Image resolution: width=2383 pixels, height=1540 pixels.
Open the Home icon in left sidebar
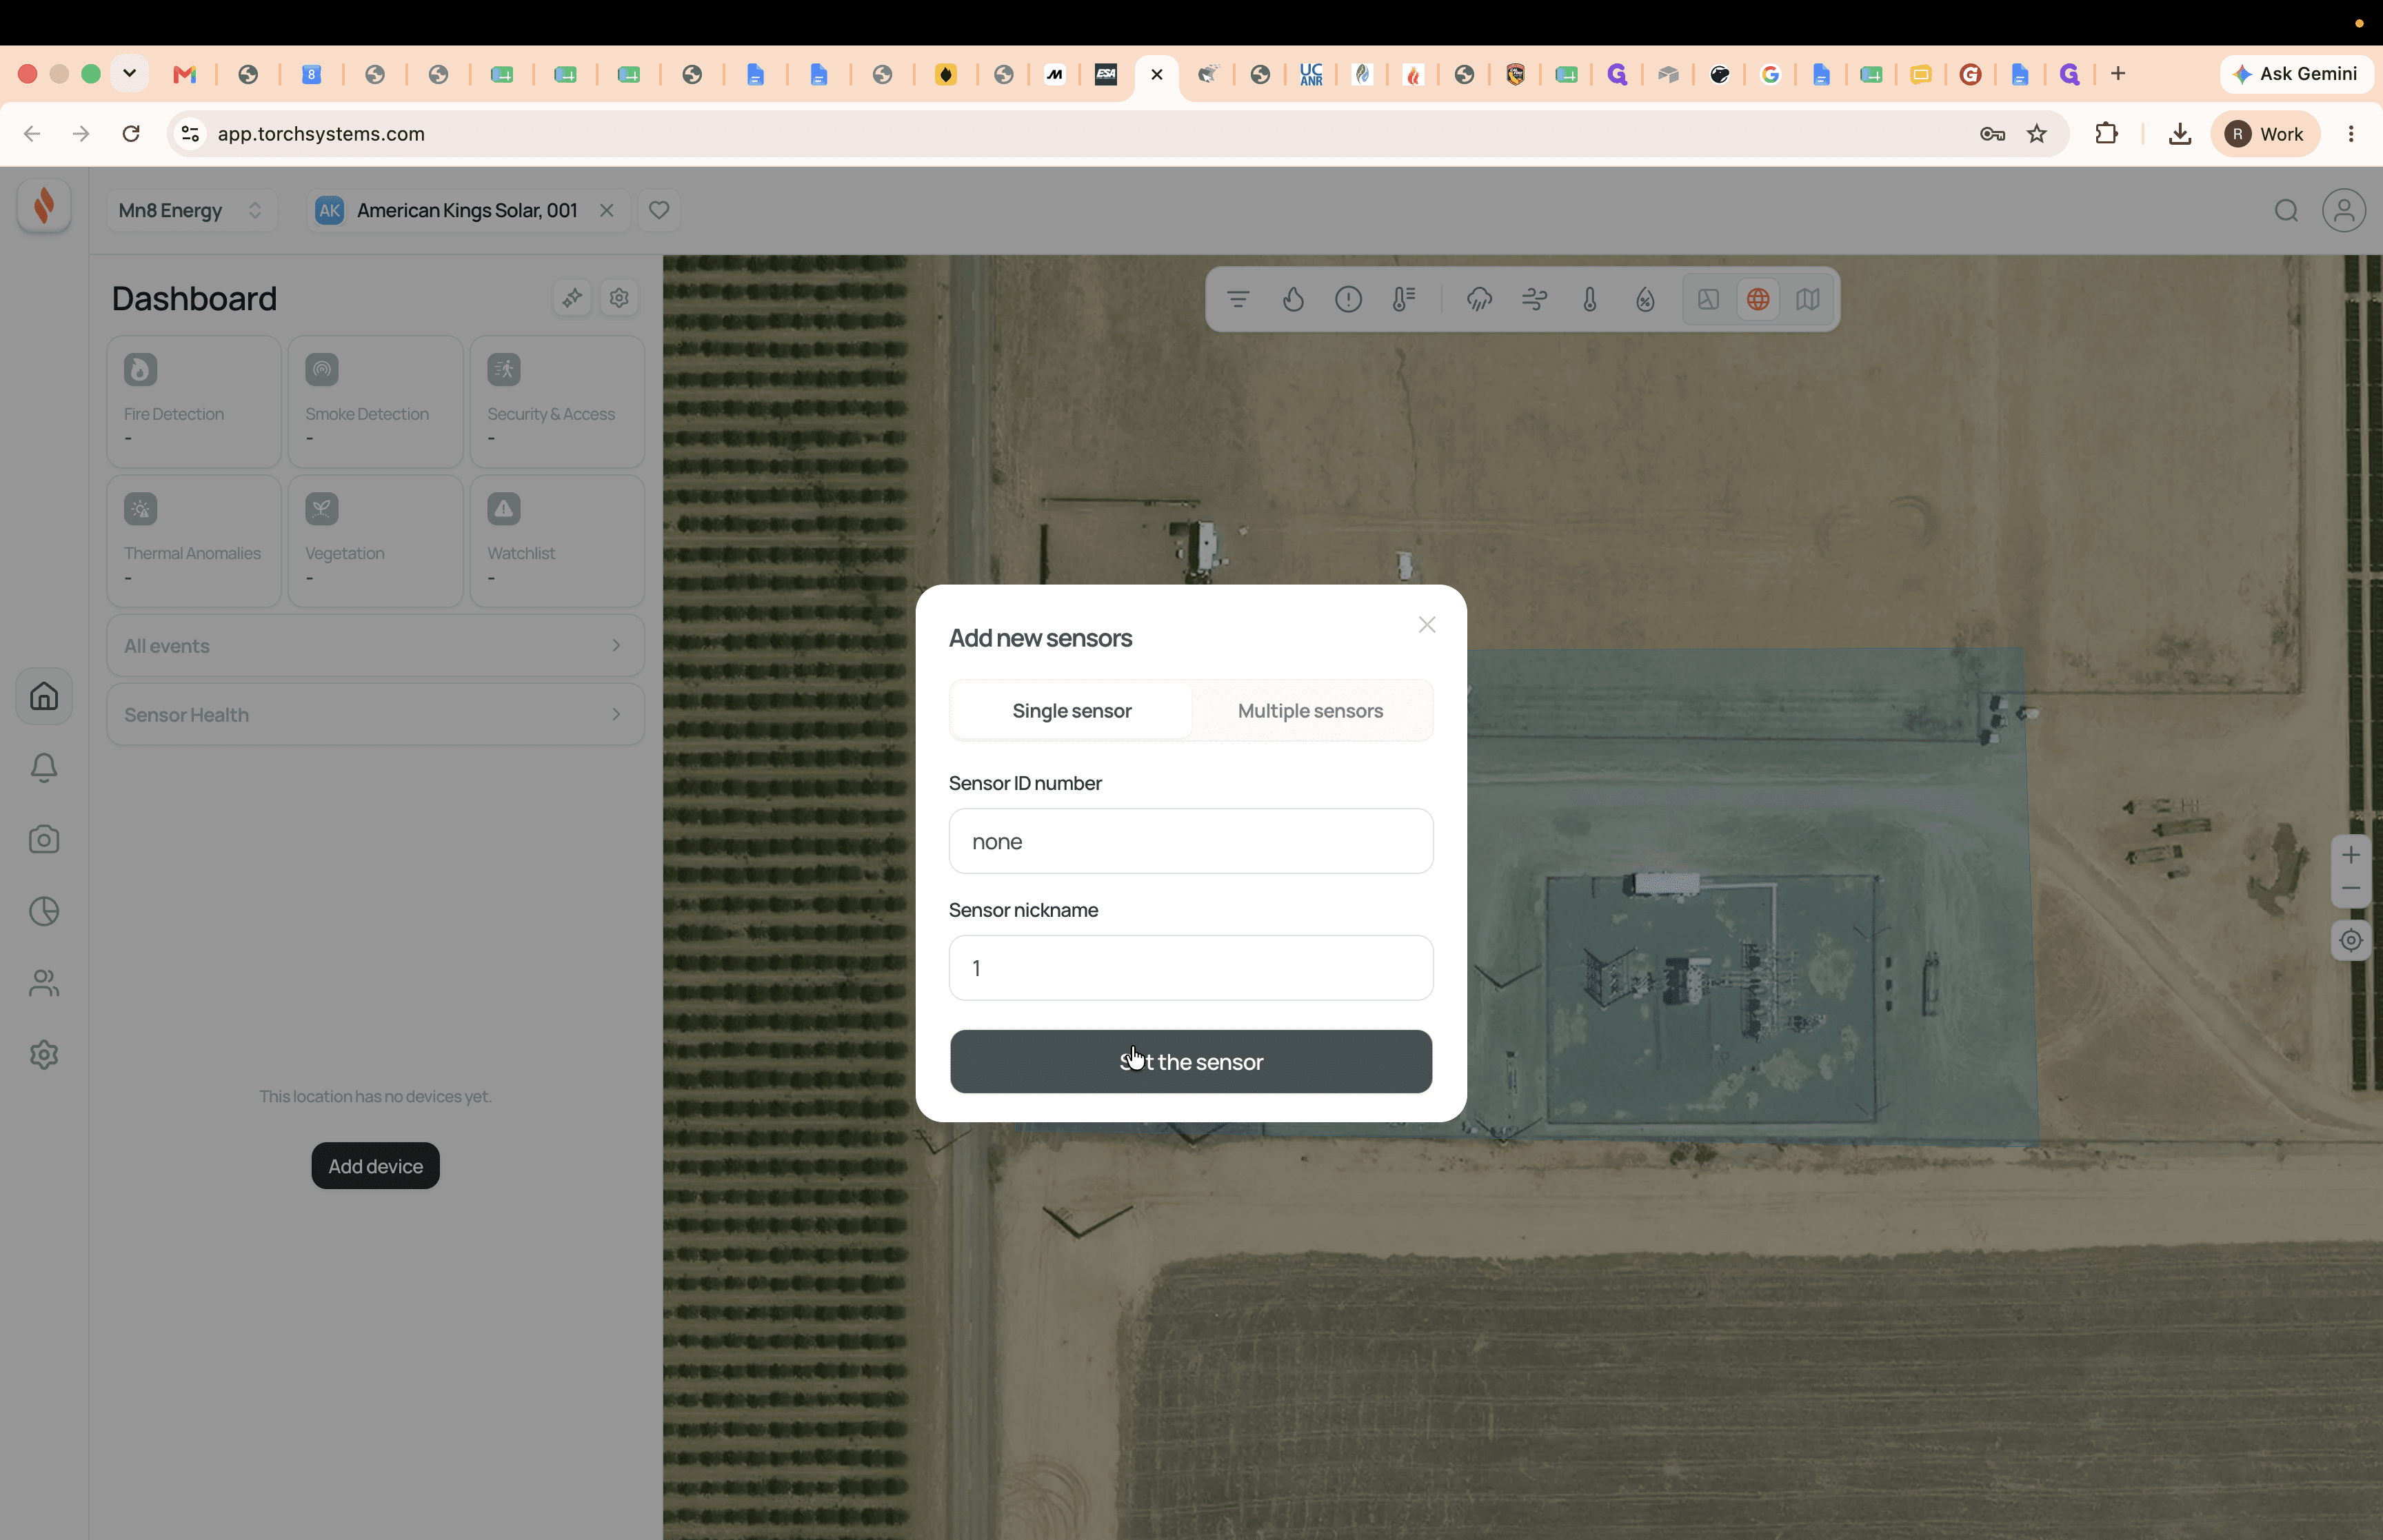click(44, 696)
